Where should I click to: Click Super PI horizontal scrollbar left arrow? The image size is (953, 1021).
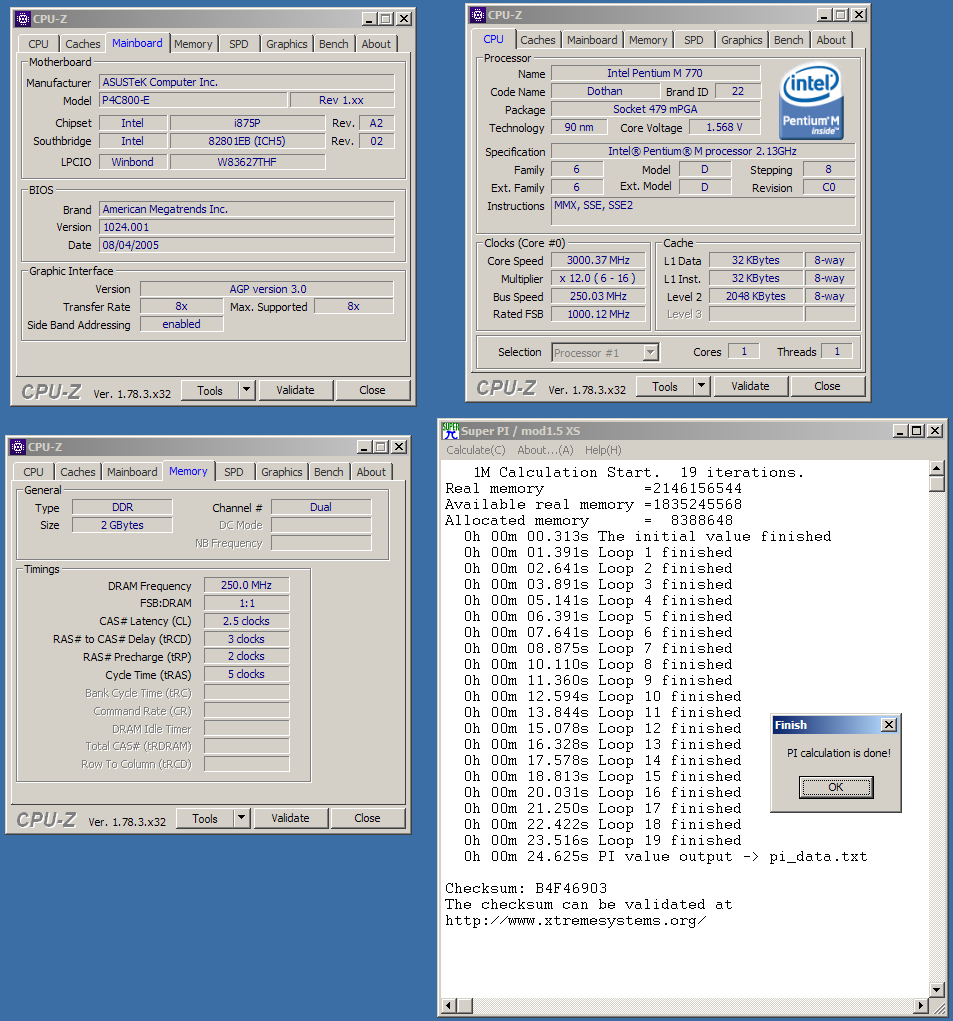click(x=449, y=1006)
